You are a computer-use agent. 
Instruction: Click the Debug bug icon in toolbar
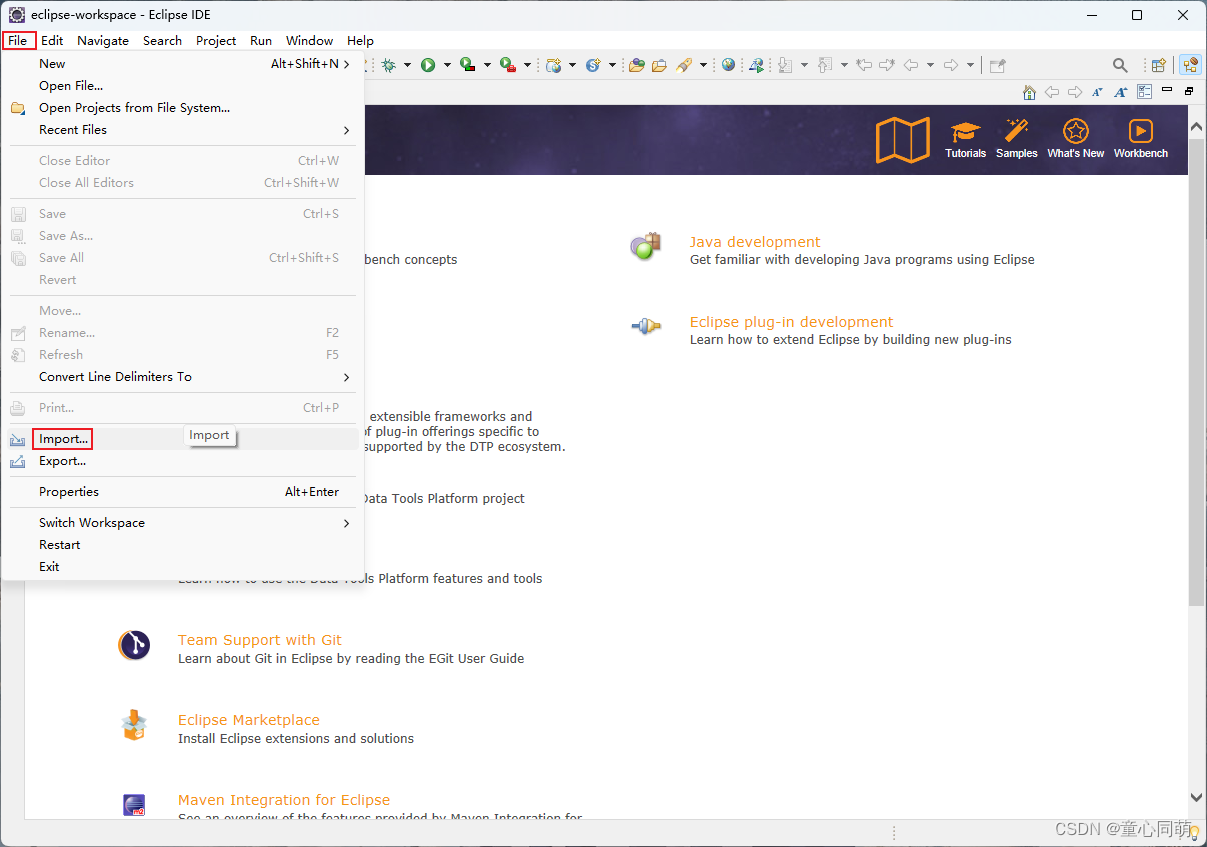pyautogui.click(x=388, y=65)
